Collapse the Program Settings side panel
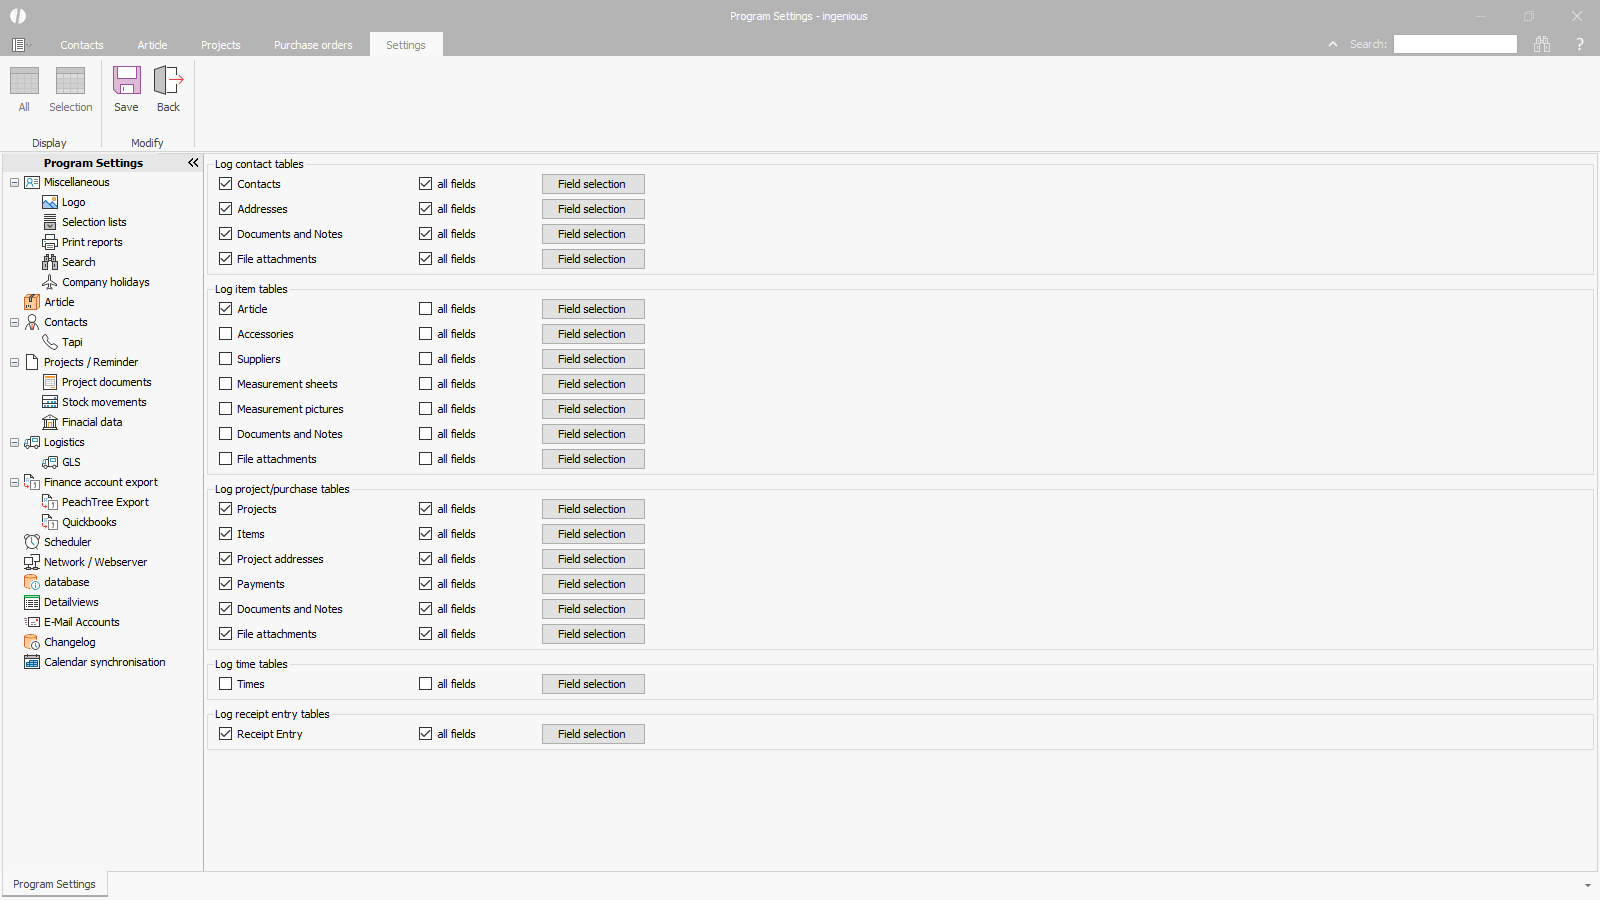 pyautogui.click(x=193, y=163)
